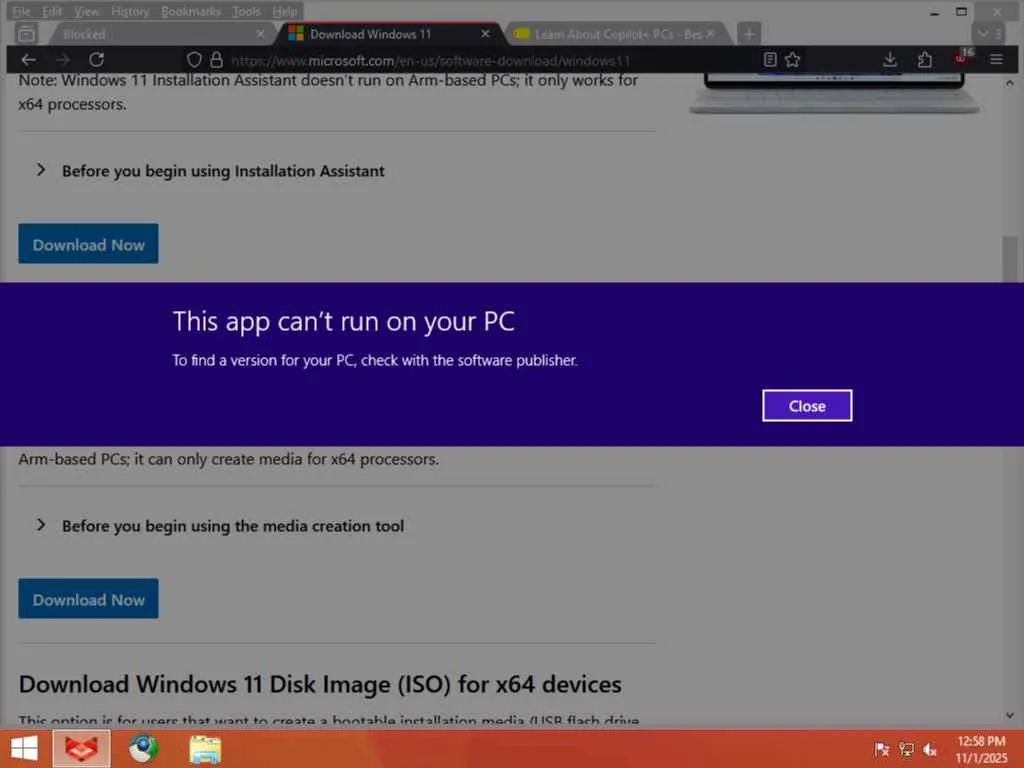Viewport: 1024px width, 768px height.
Task: Click the taskbar clock showing 12:58 PM
Action: click(982, 749)
